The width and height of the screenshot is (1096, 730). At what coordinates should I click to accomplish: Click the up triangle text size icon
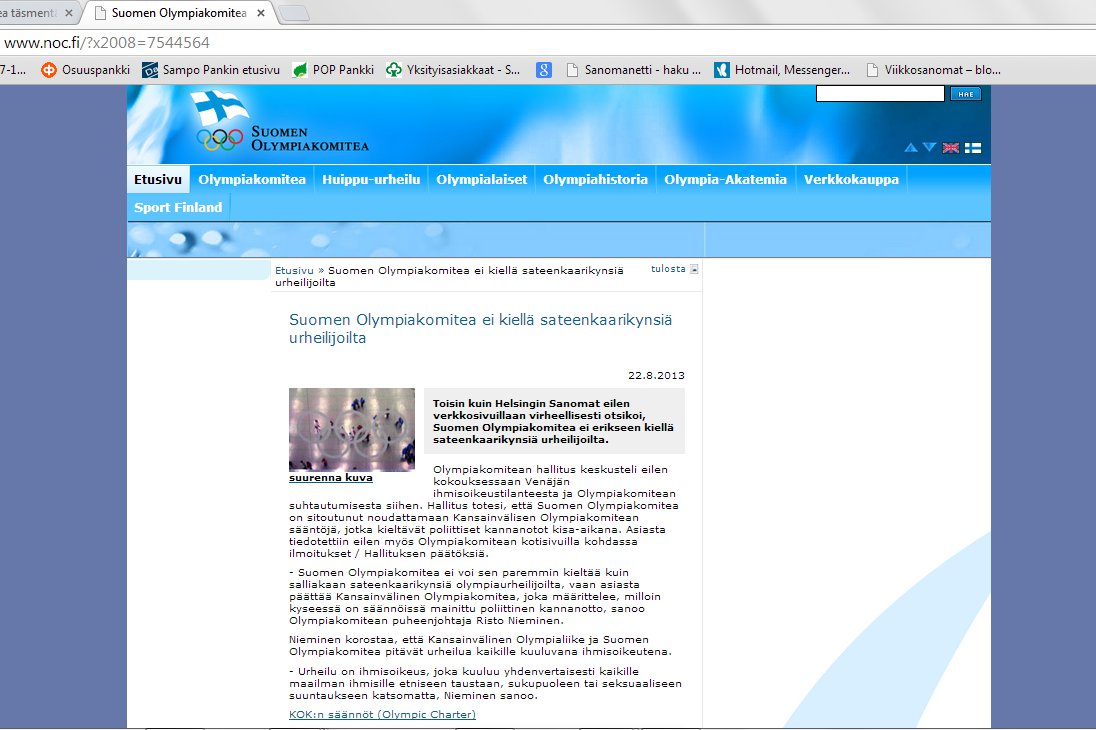tap(911, 148)
